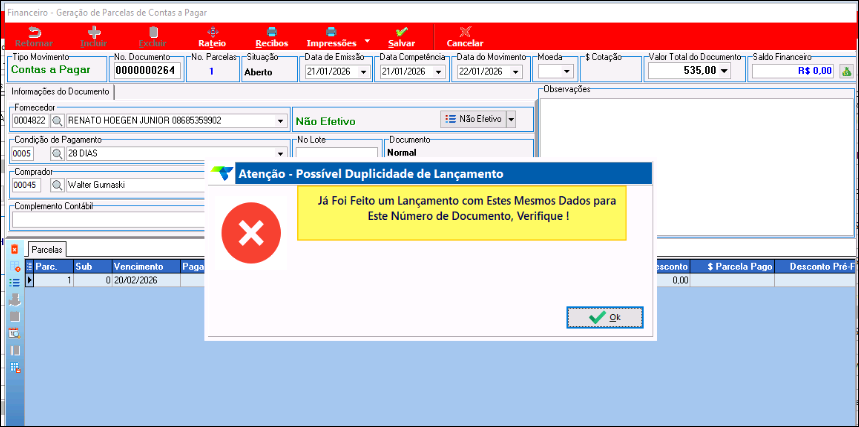Click the $ Parcela Pago column header
Screen dimensions: 859x427
coord(732,266)
